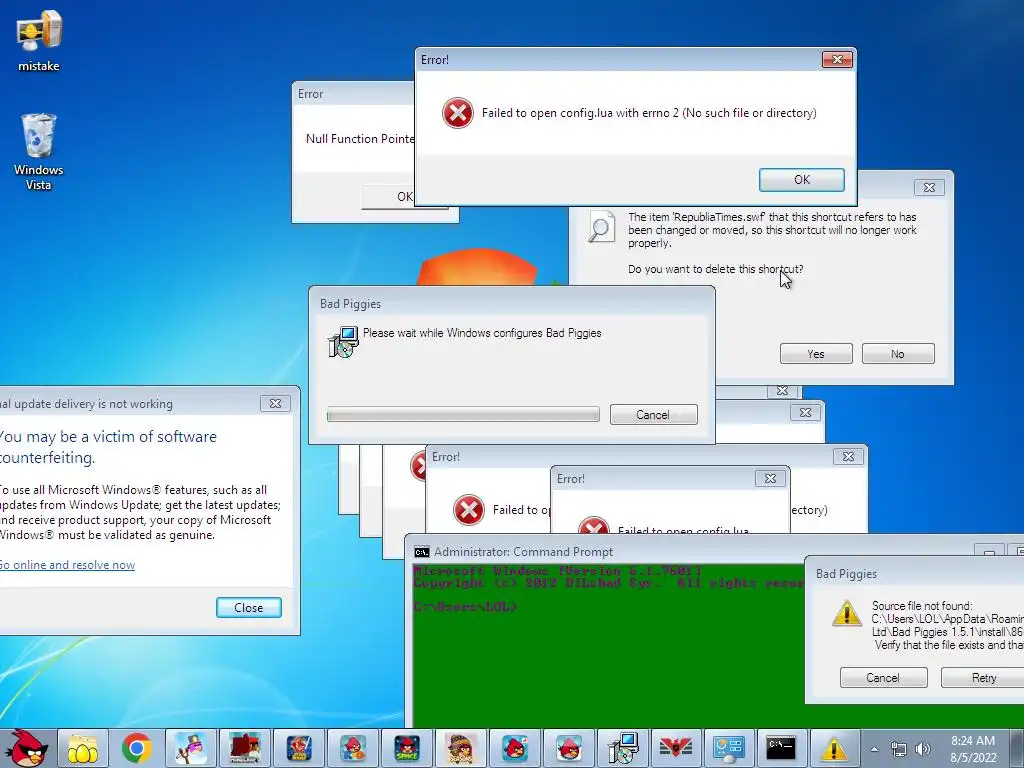Click the Command Prompt title bar icon

(421, 552)
